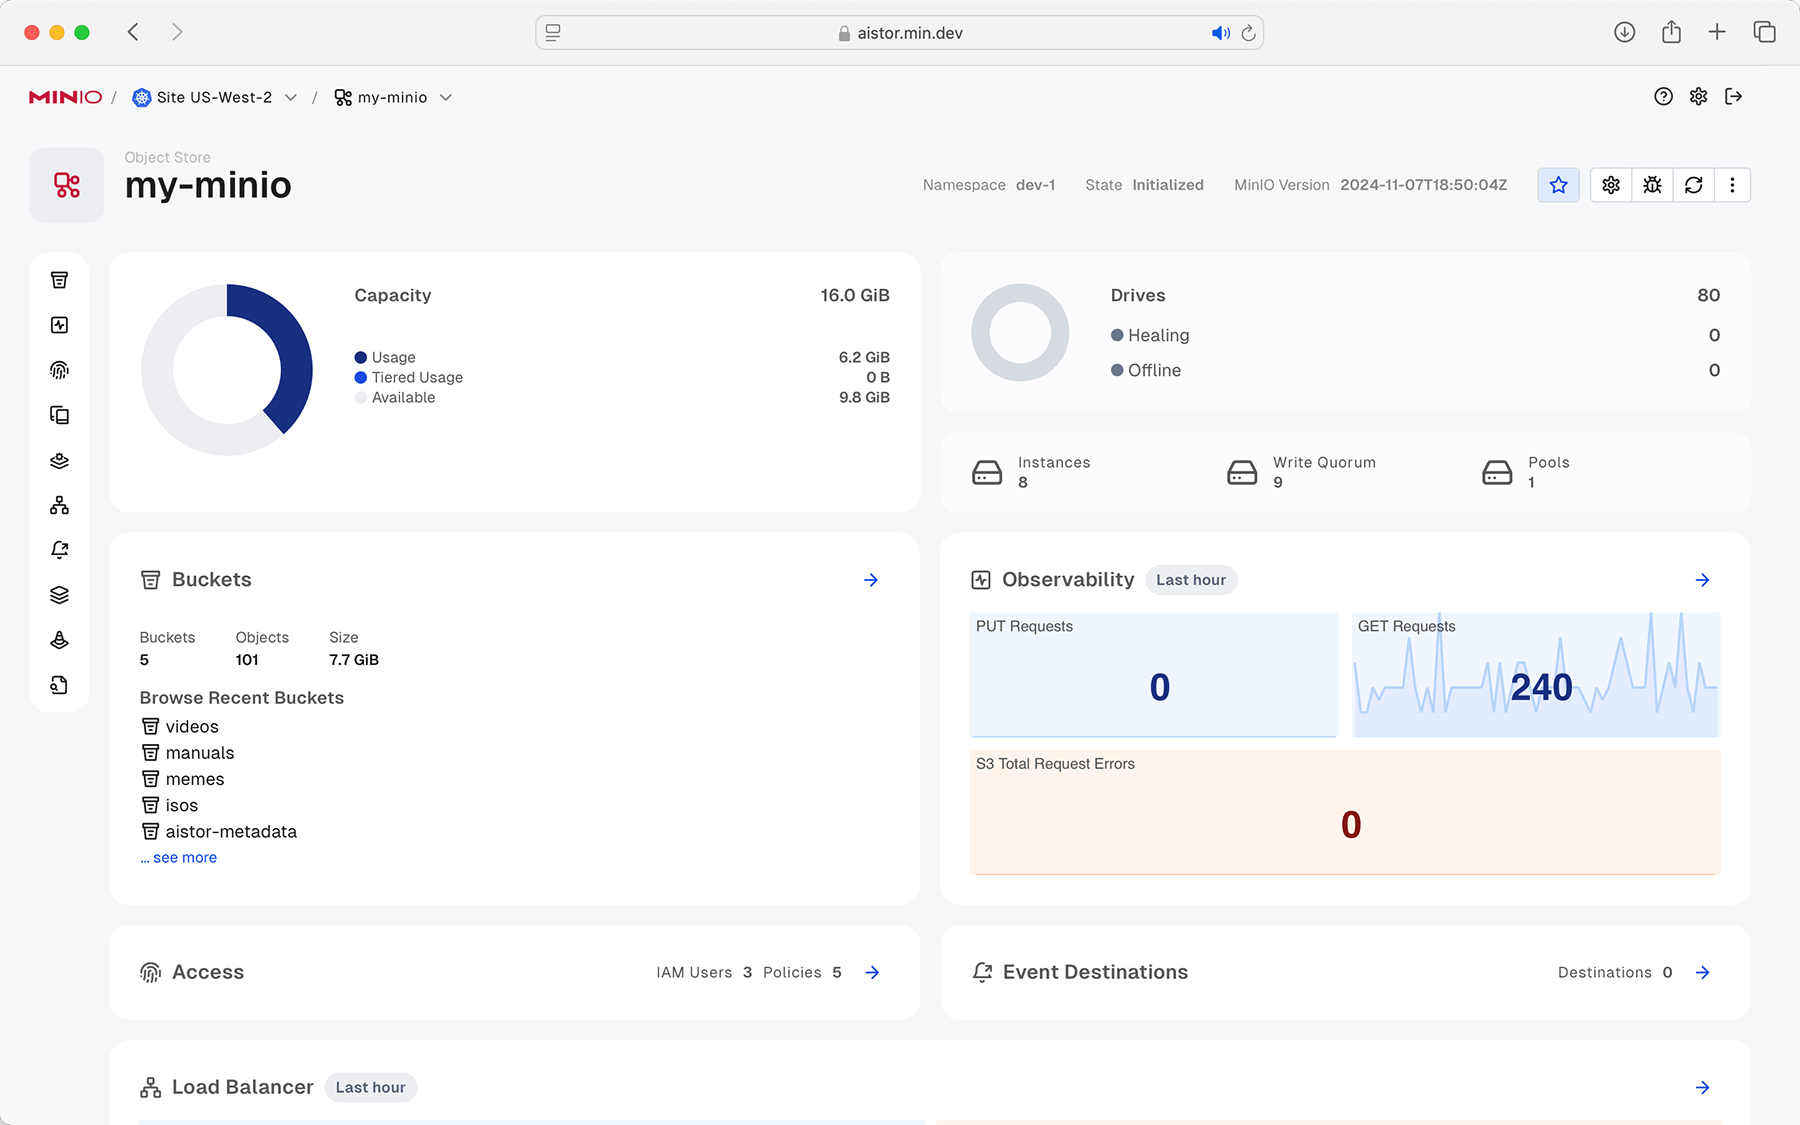Reload the page in browser toolbar
Screen dimensions: 1800x1125
tap(1248, 33)
